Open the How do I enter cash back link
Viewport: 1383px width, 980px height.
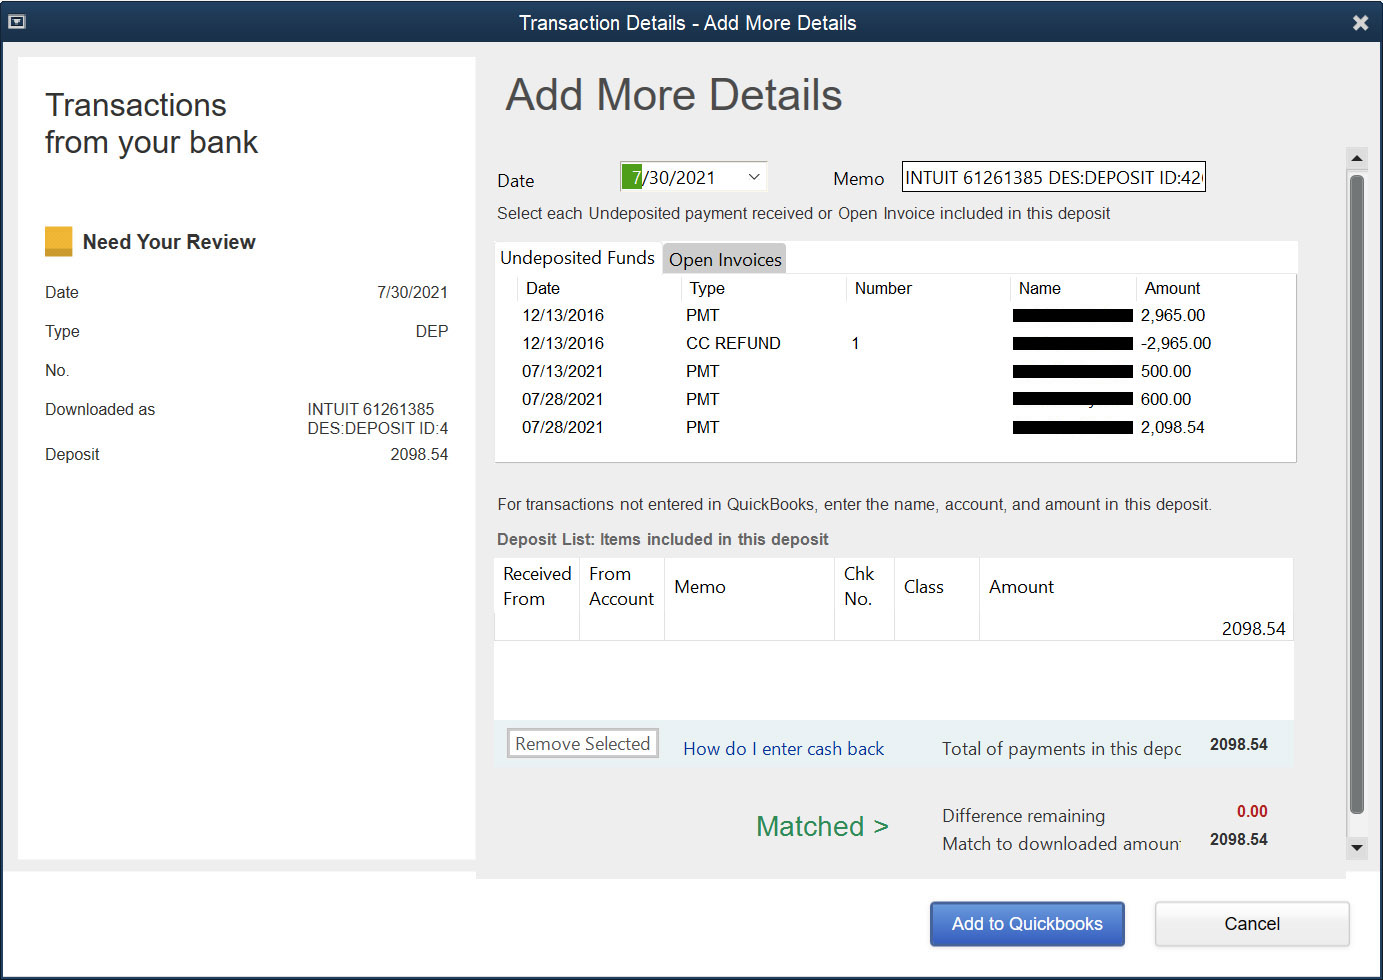tap(783, 748)
